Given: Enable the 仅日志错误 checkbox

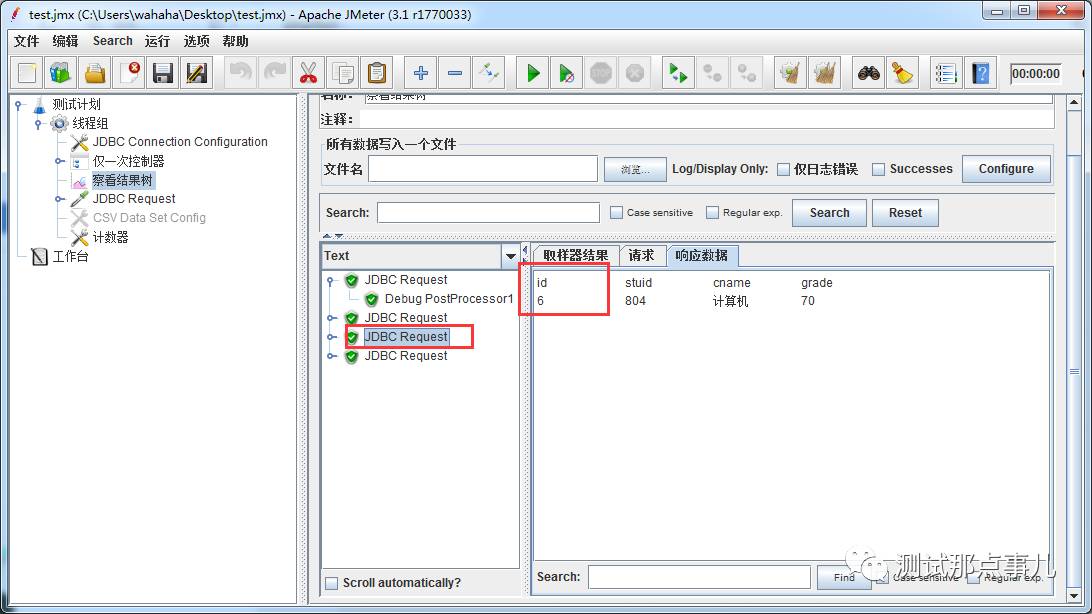Looking at the screenshot, I should tap(783, 169).
